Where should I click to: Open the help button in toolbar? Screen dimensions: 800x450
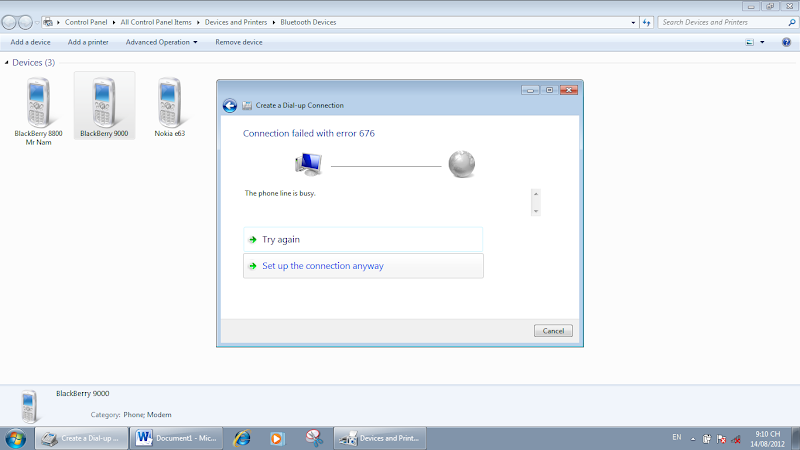[x=786, y=42]
